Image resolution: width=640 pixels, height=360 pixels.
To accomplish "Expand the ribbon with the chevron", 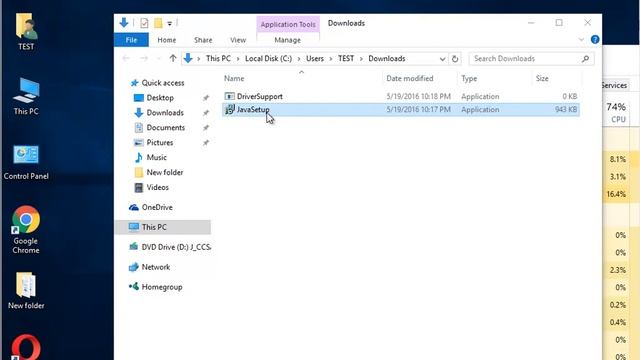I will pyautogui.click(x=581, y=40).
